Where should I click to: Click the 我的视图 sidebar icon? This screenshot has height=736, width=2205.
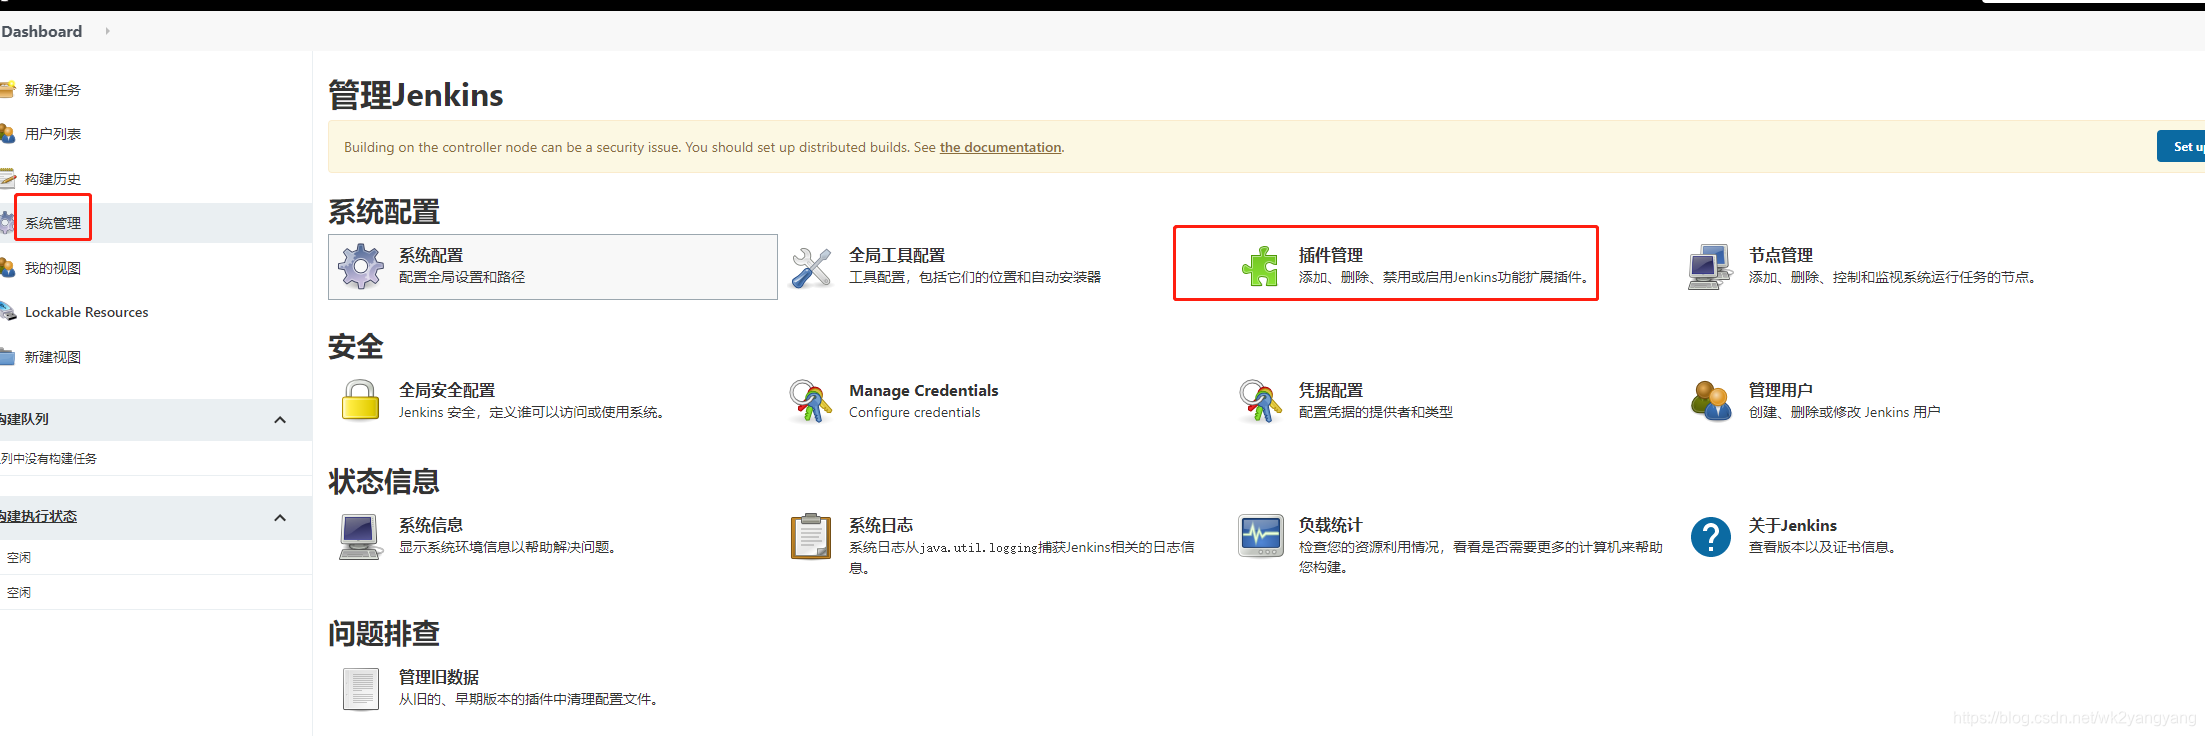tap(7, 268)
